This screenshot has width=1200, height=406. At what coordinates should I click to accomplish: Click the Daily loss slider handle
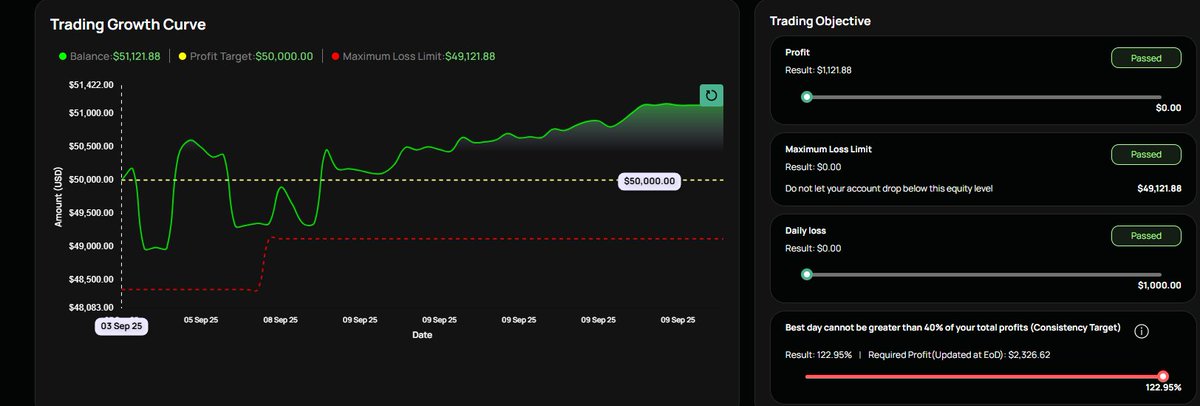click(806, 275)
